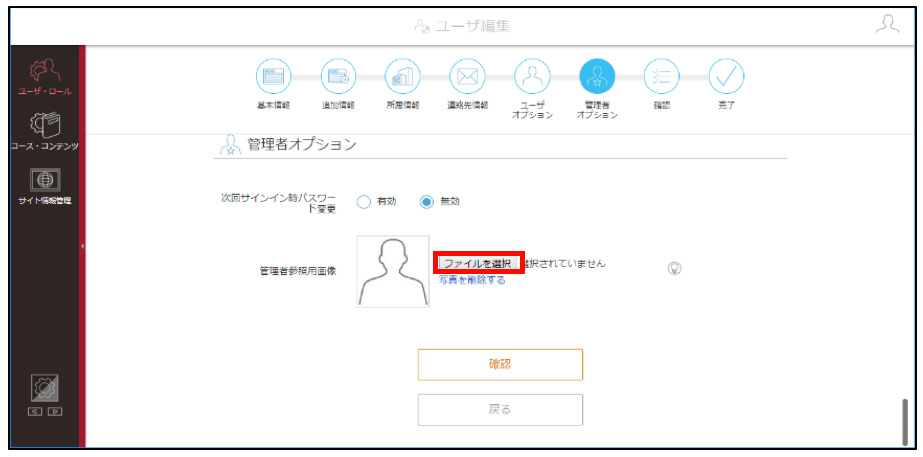This screenshot has width=923, height=457.
Task: Go to the 完了 checkmark step
Action: [x=726, y=77]
